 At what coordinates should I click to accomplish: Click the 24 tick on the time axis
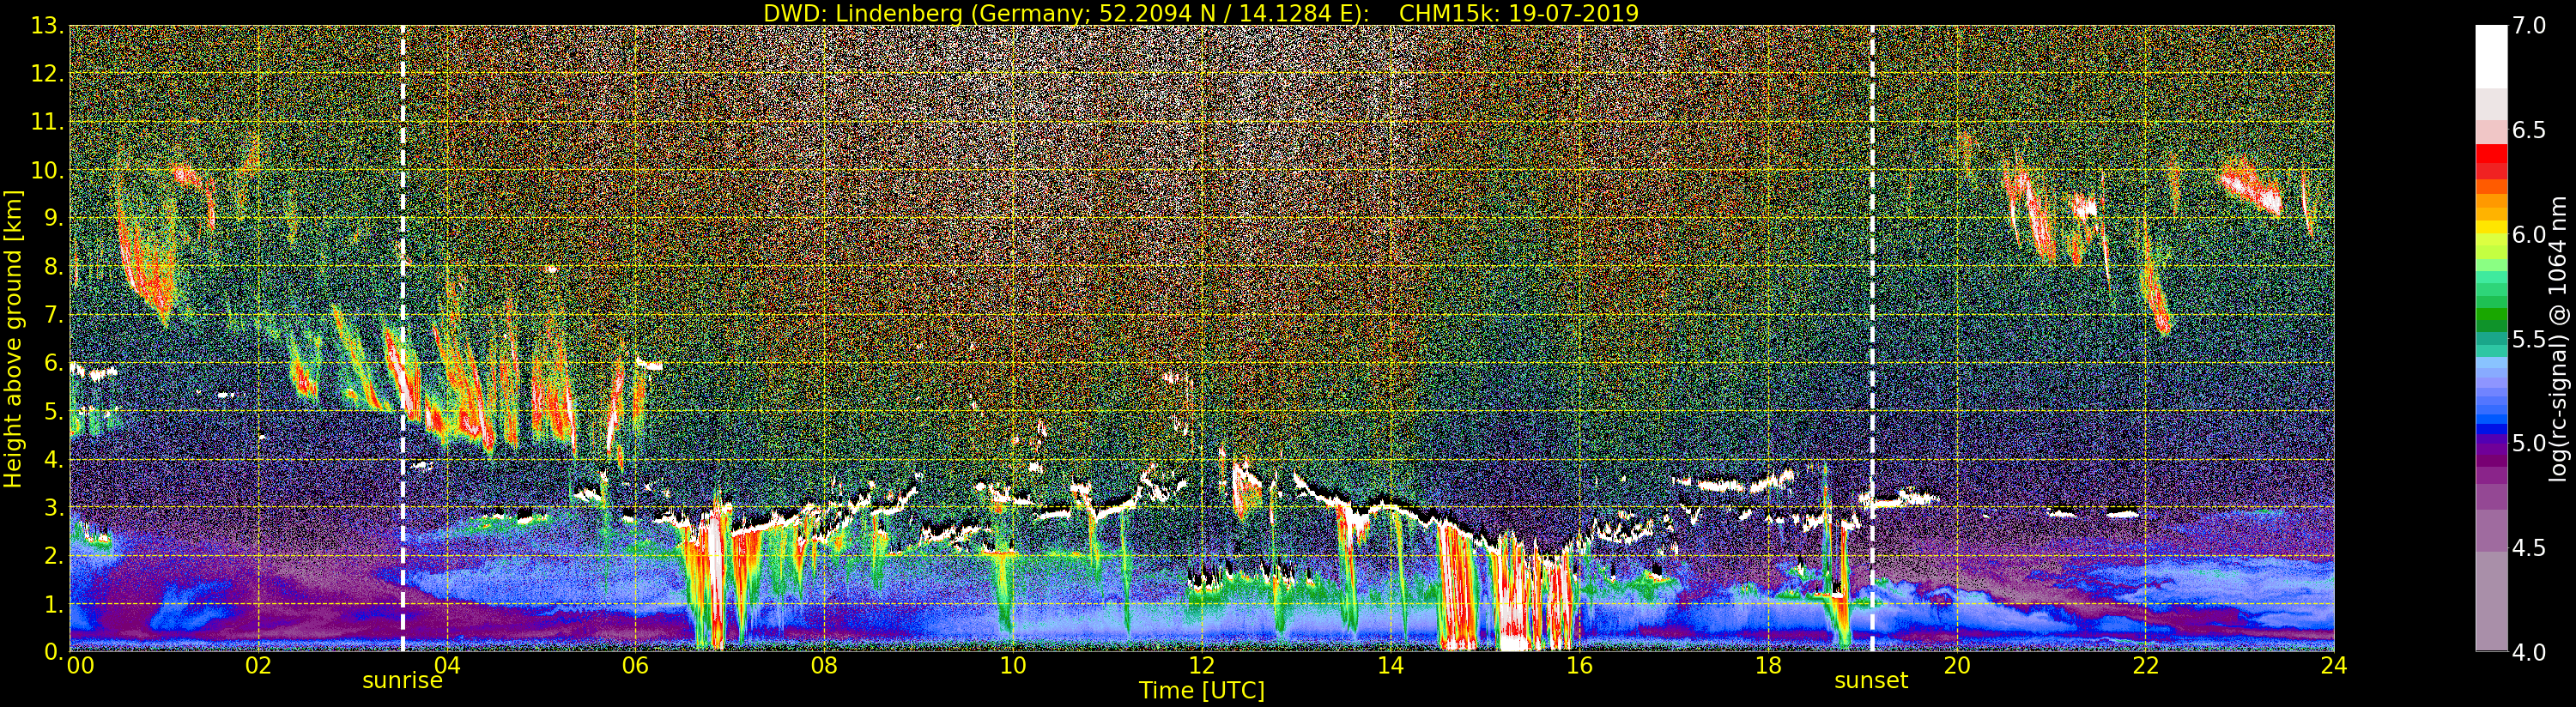(x=2333, y=666)
